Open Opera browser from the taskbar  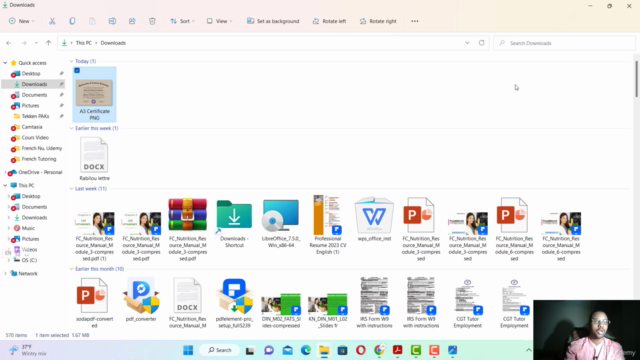(x=361, y=350)
